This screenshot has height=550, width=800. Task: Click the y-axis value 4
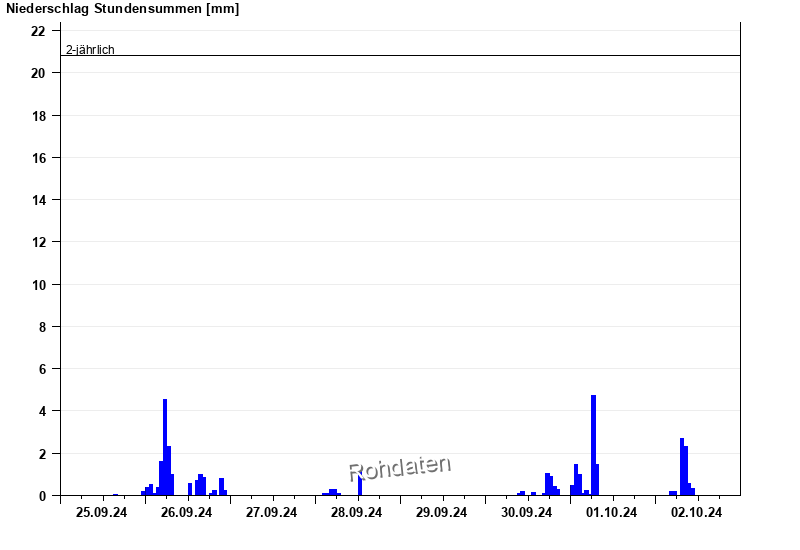coord(42,411)
